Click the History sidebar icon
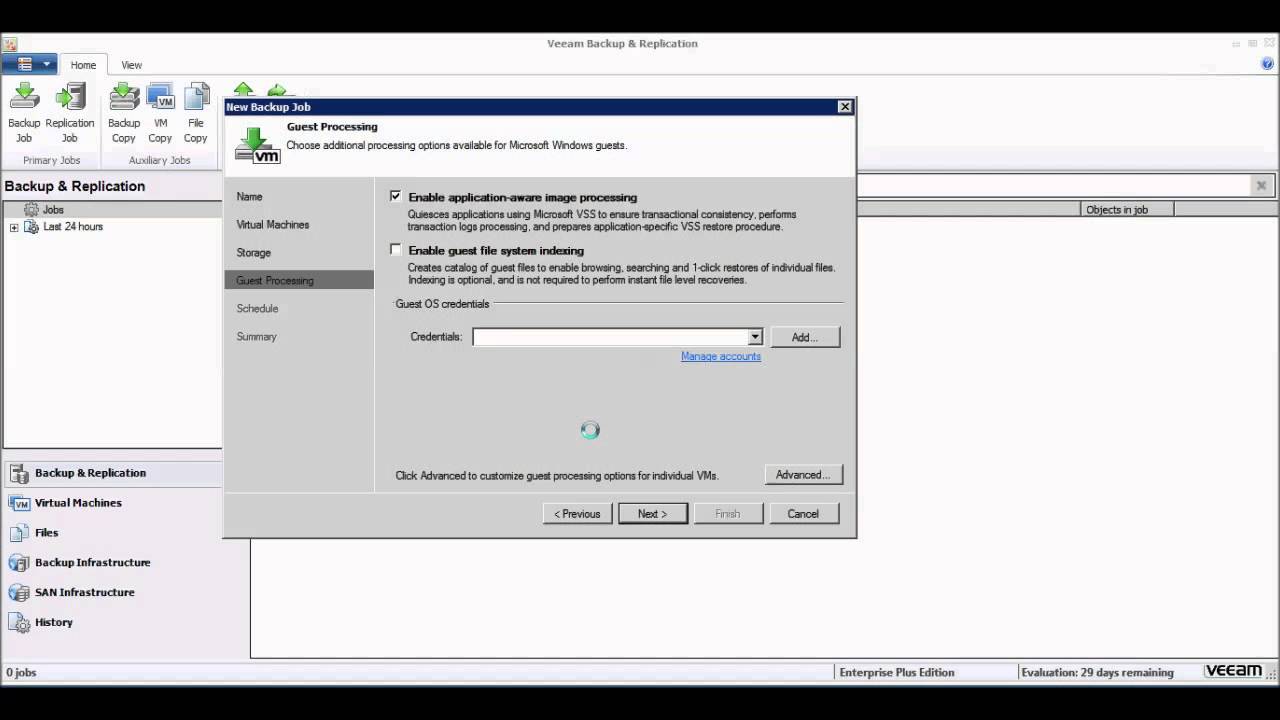 pos(19,622)
